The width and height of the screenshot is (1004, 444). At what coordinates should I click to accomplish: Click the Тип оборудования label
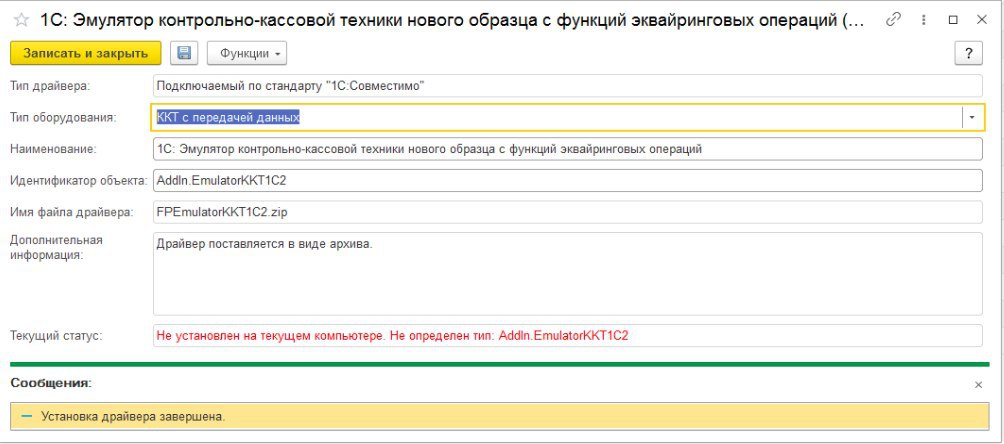[x=63, y=117]
